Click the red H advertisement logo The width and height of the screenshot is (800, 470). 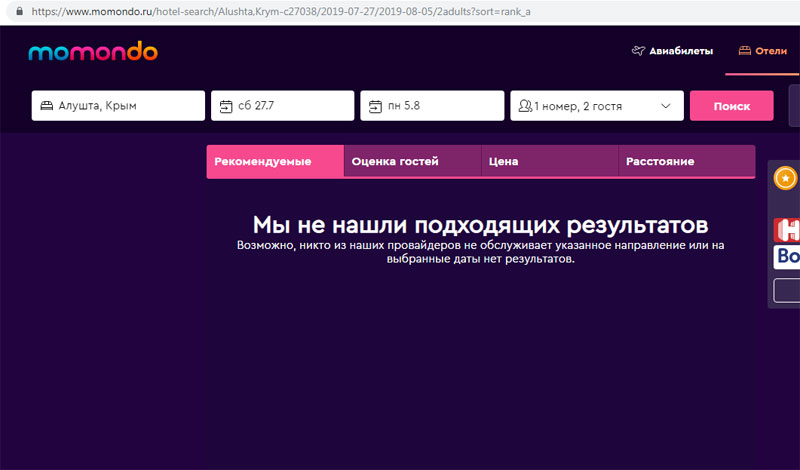click(x=787, y=230)
